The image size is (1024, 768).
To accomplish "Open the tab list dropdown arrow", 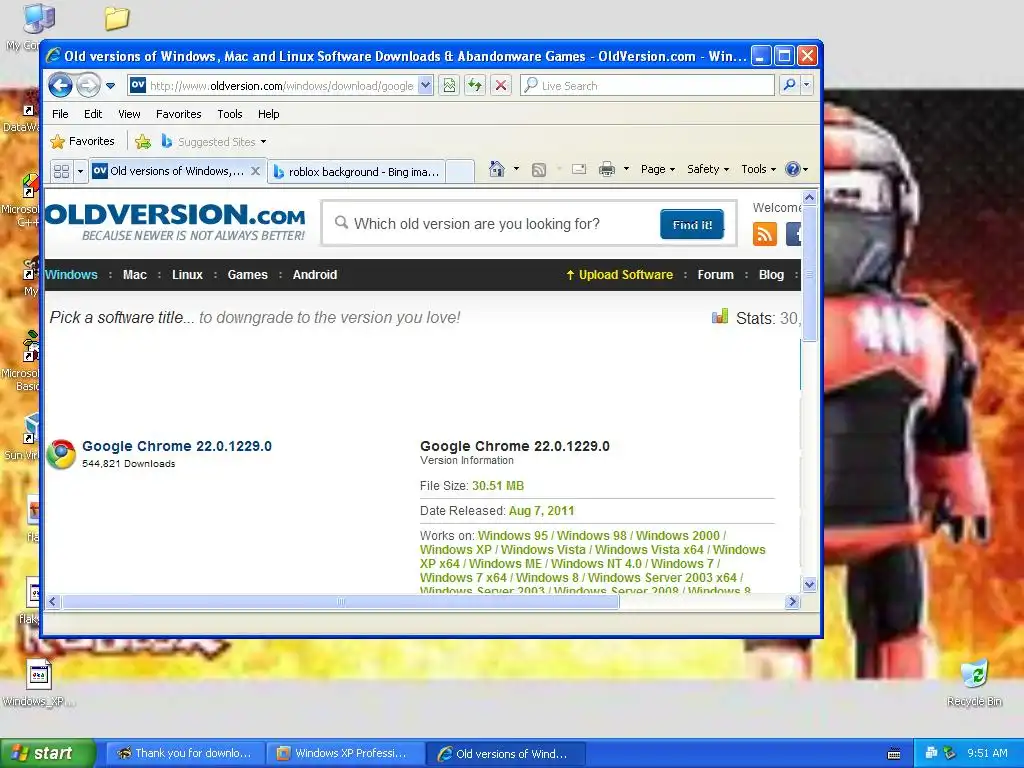I will point(80,171).
